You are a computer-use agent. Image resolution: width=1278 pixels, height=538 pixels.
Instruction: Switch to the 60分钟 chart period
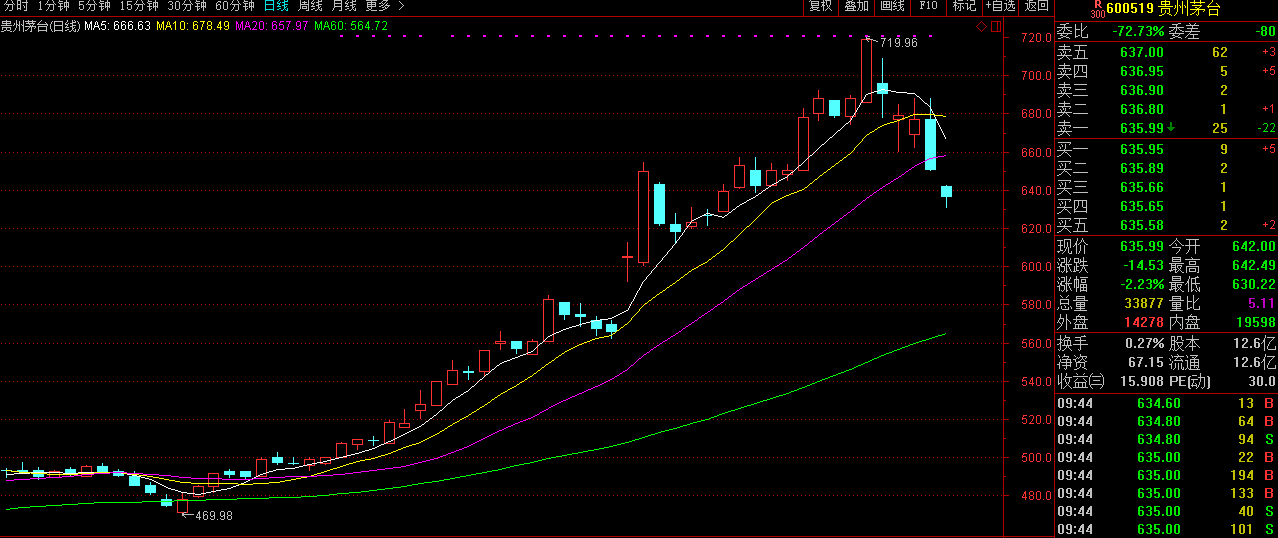tap(235, 6)
